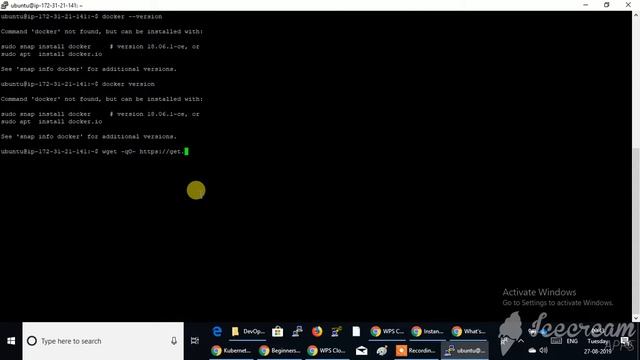Switch to the 'WPS Clo...' Chrome window
The height and width of the screenshot is (360, 640).
(x=327, y=351)
